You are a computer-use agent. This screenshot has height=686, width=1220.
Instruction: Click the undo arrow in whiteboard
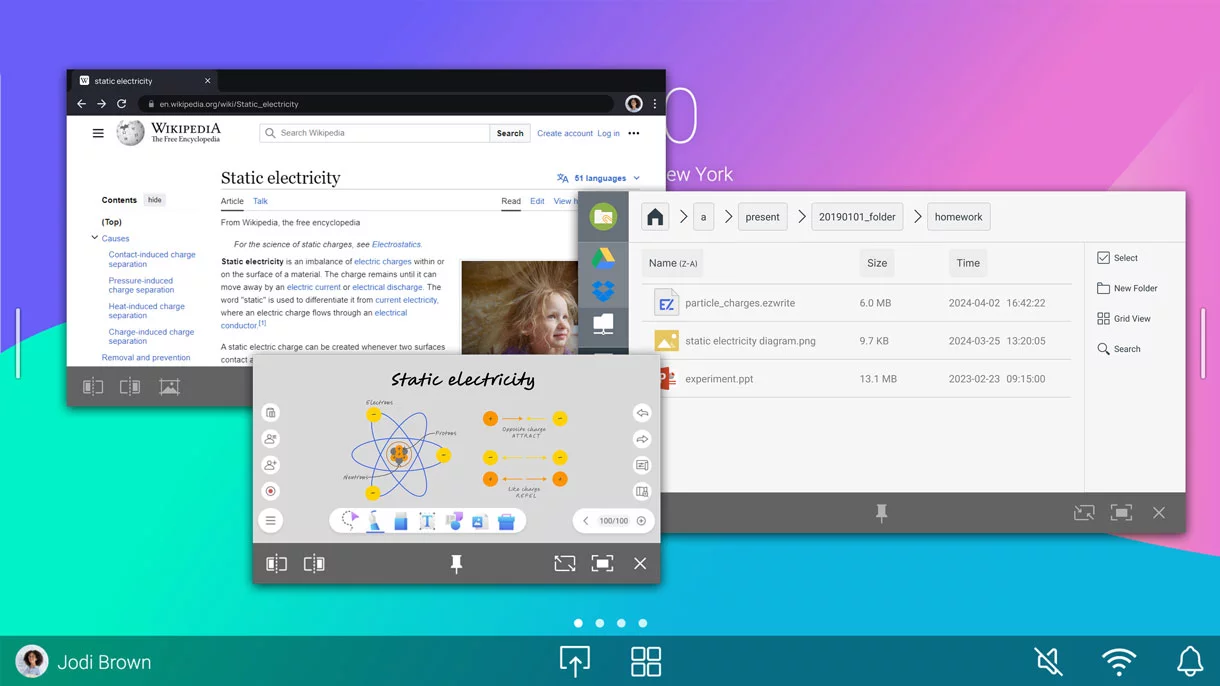click(x=642, y=413)
